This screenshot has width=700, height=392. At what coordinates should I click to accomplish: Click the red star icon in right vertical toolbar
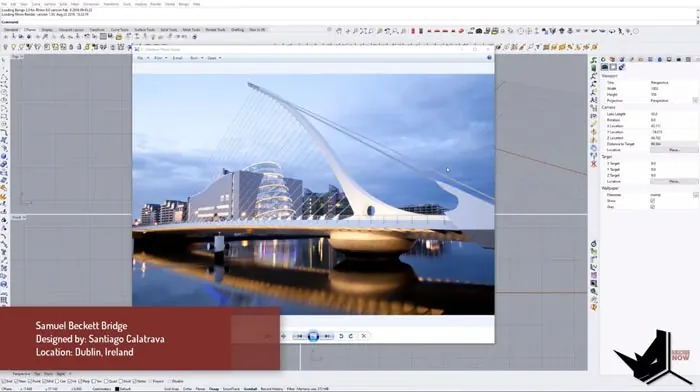point(594,164)
